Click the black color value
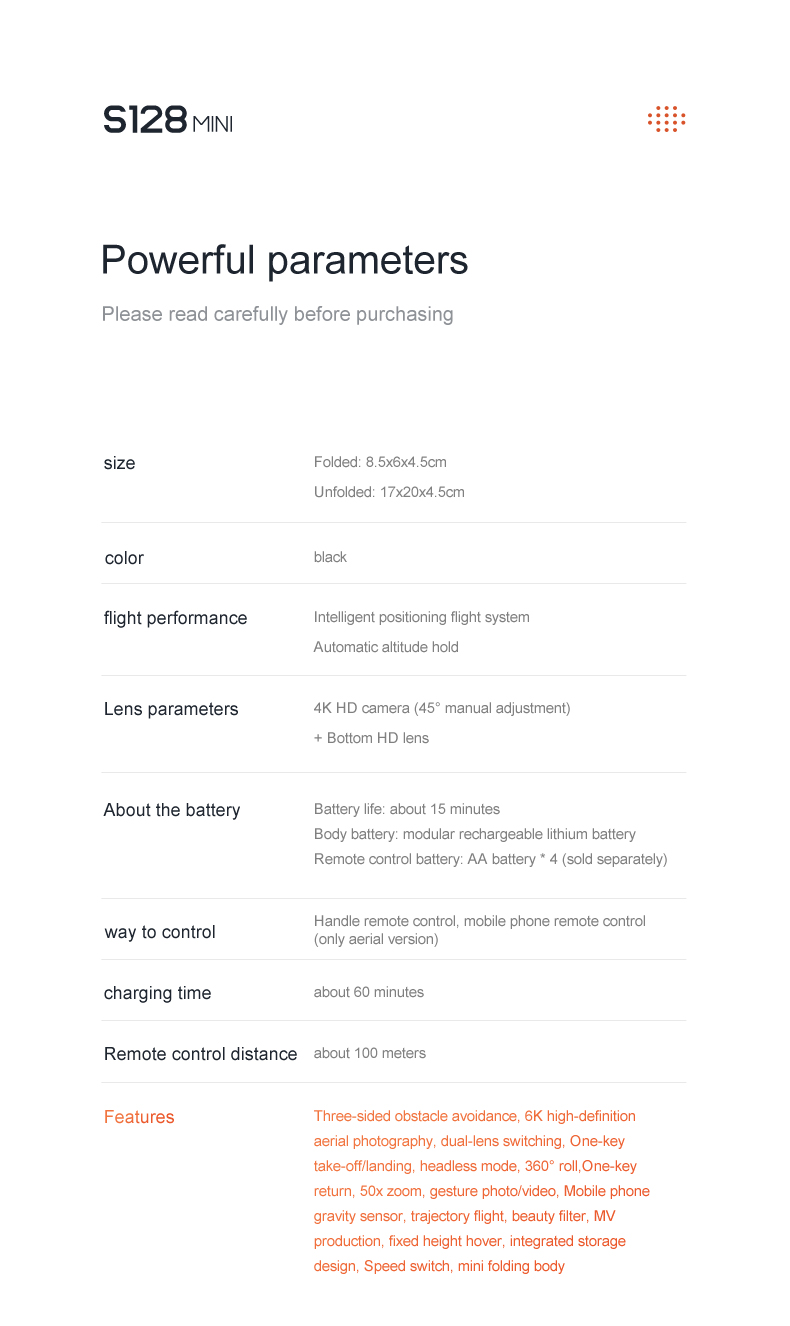Viewport: 790px width, 1326px height. pos(330,557)
